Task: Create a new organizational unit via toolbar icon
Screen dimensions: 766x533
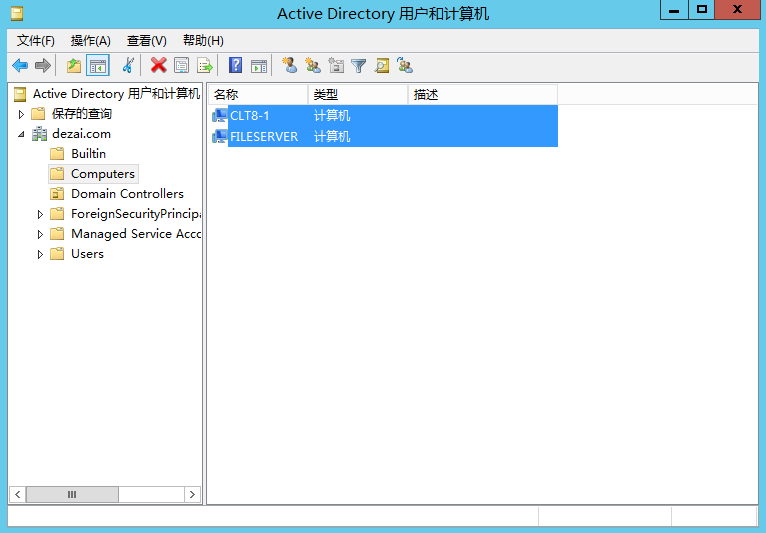Action: (336, 65)
